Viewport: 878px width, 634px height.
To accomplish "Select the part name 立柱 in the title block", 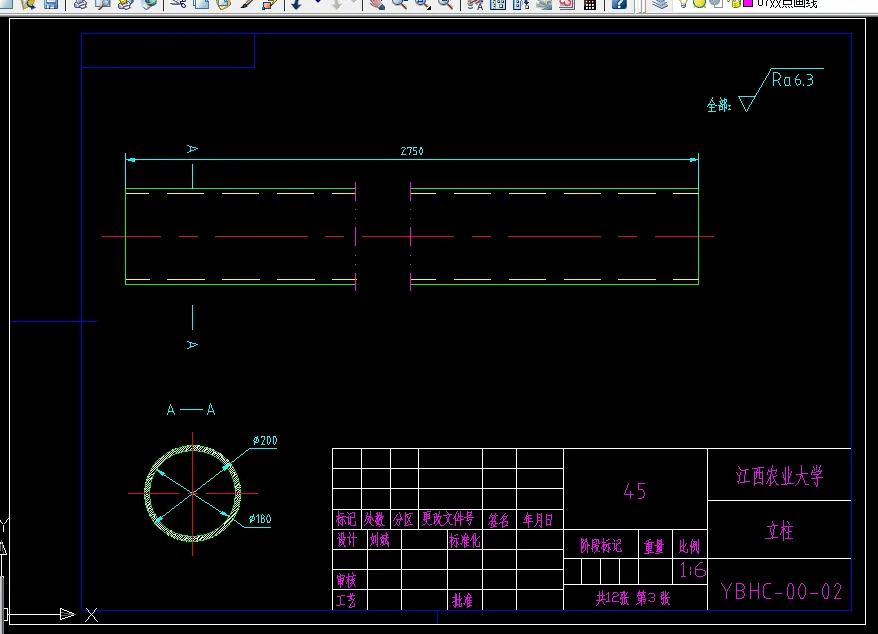I will [779, 530].
